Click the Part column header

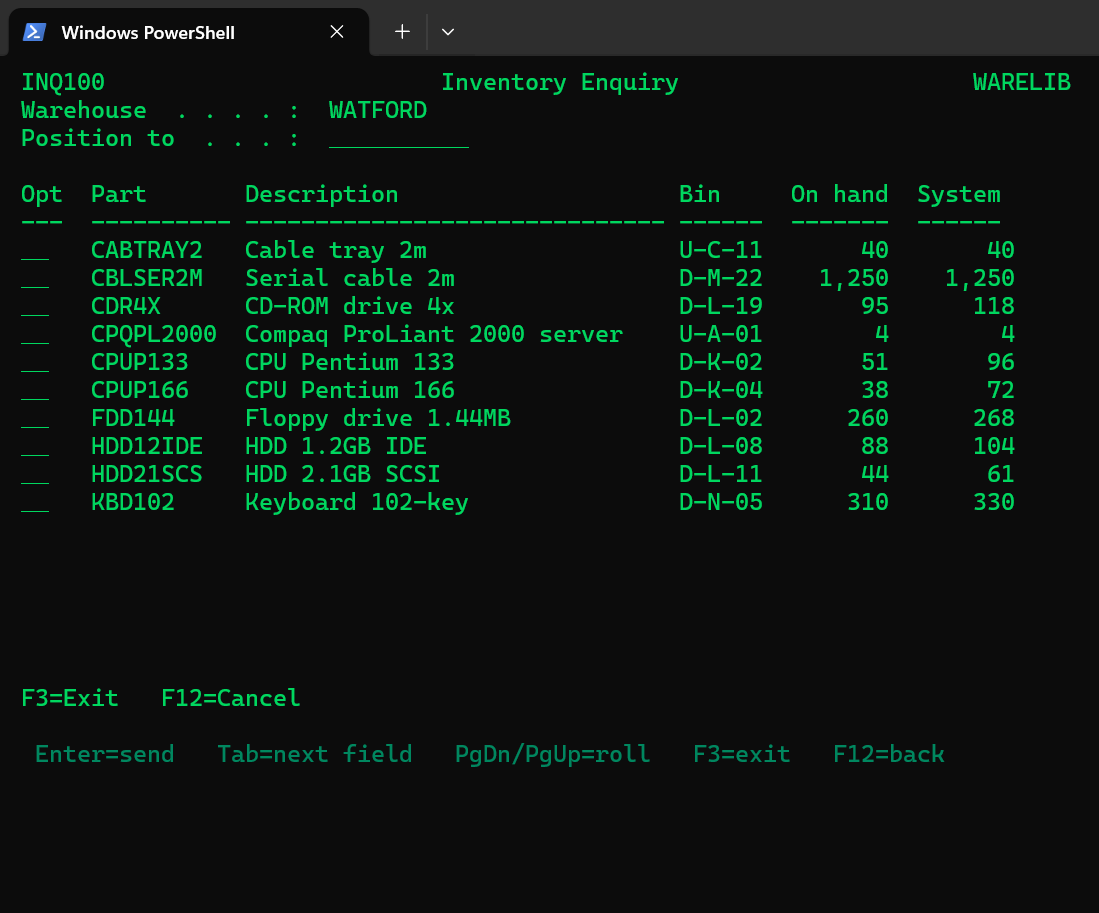coord(118,194)
